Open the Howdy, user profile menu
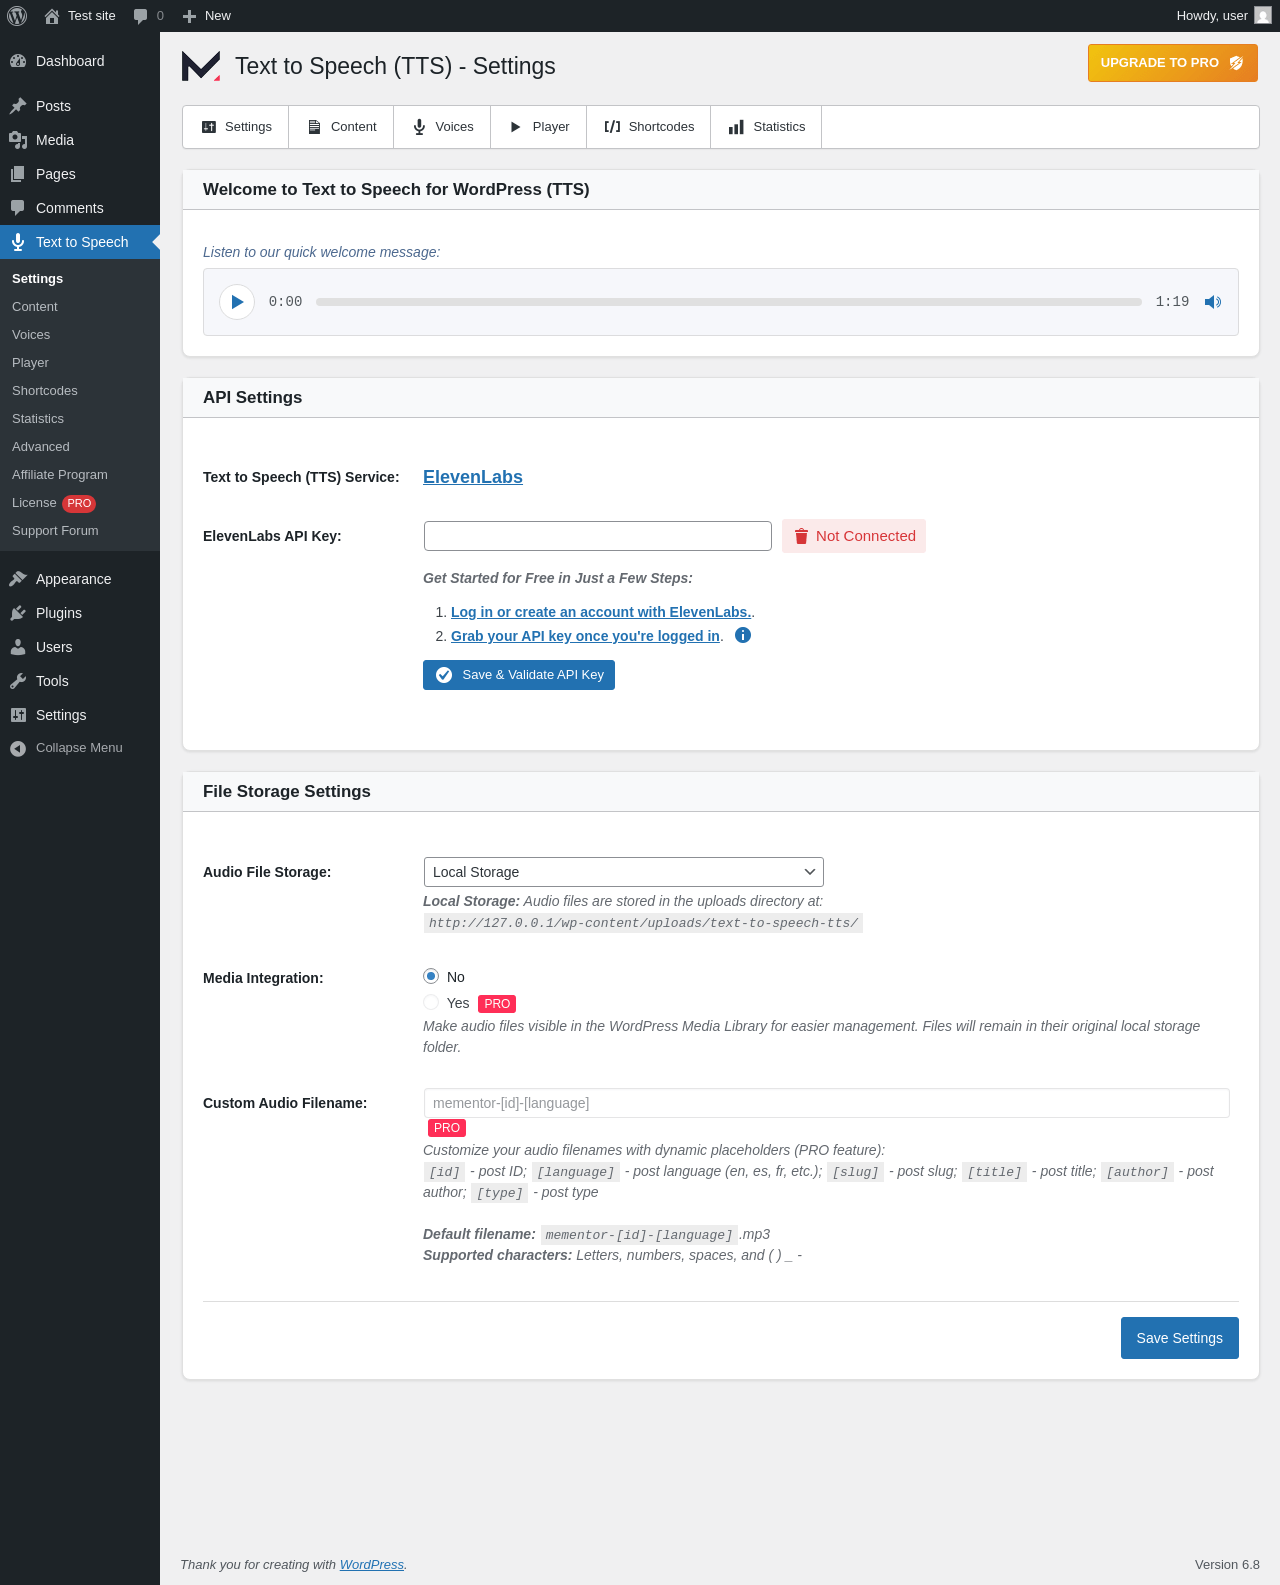 [1223, 16]
